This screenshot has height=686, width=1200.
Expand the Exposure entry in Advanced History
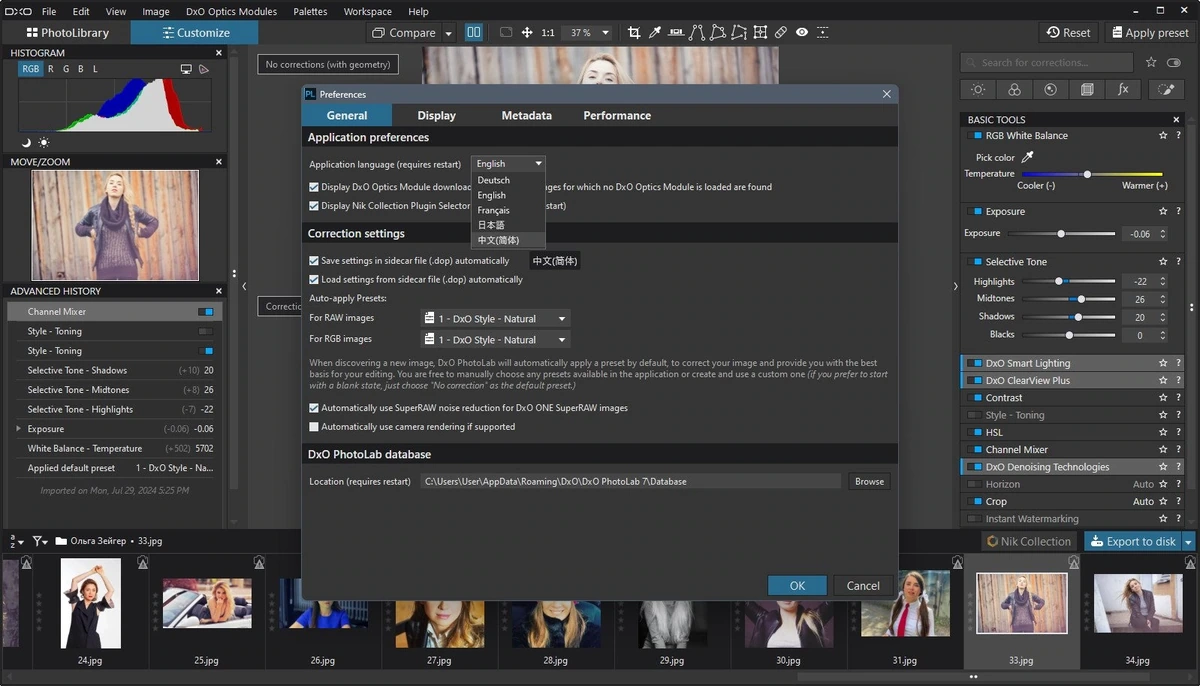click(18, 429)
